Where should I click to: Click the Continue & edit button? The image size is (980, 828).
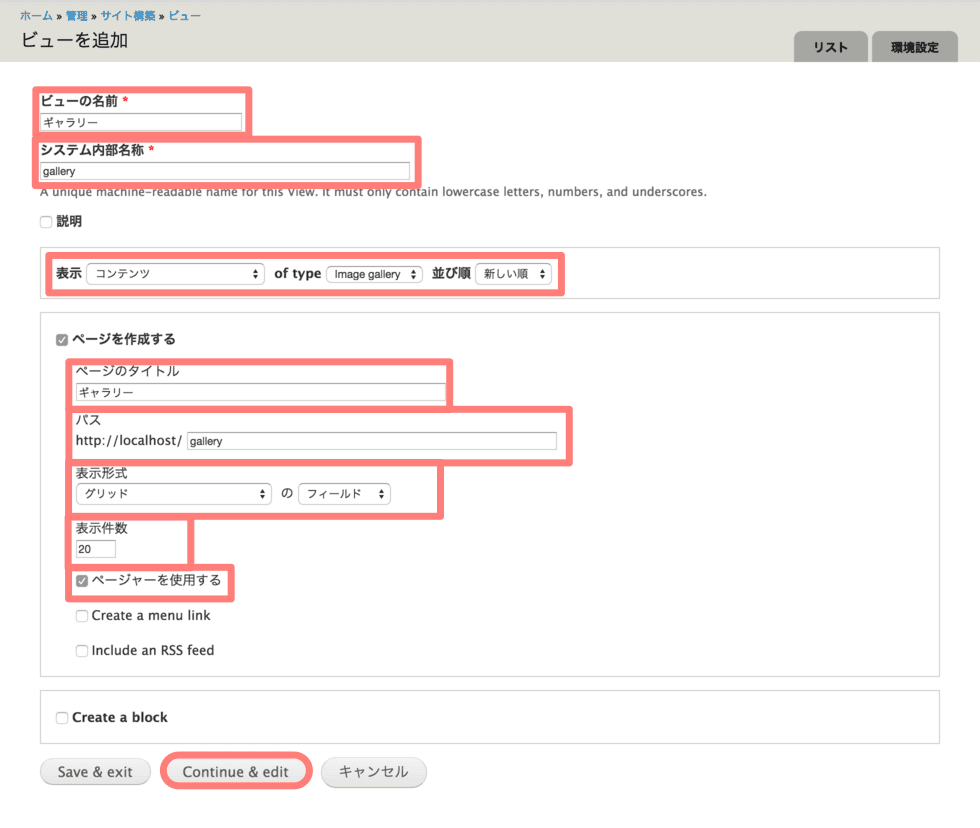pos(236,772)
